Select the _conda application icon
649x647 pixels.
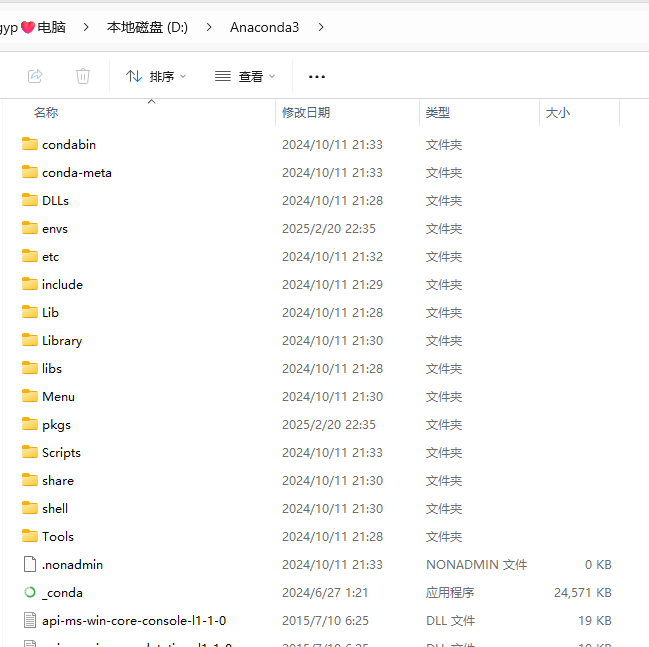(x=30, y=592)
